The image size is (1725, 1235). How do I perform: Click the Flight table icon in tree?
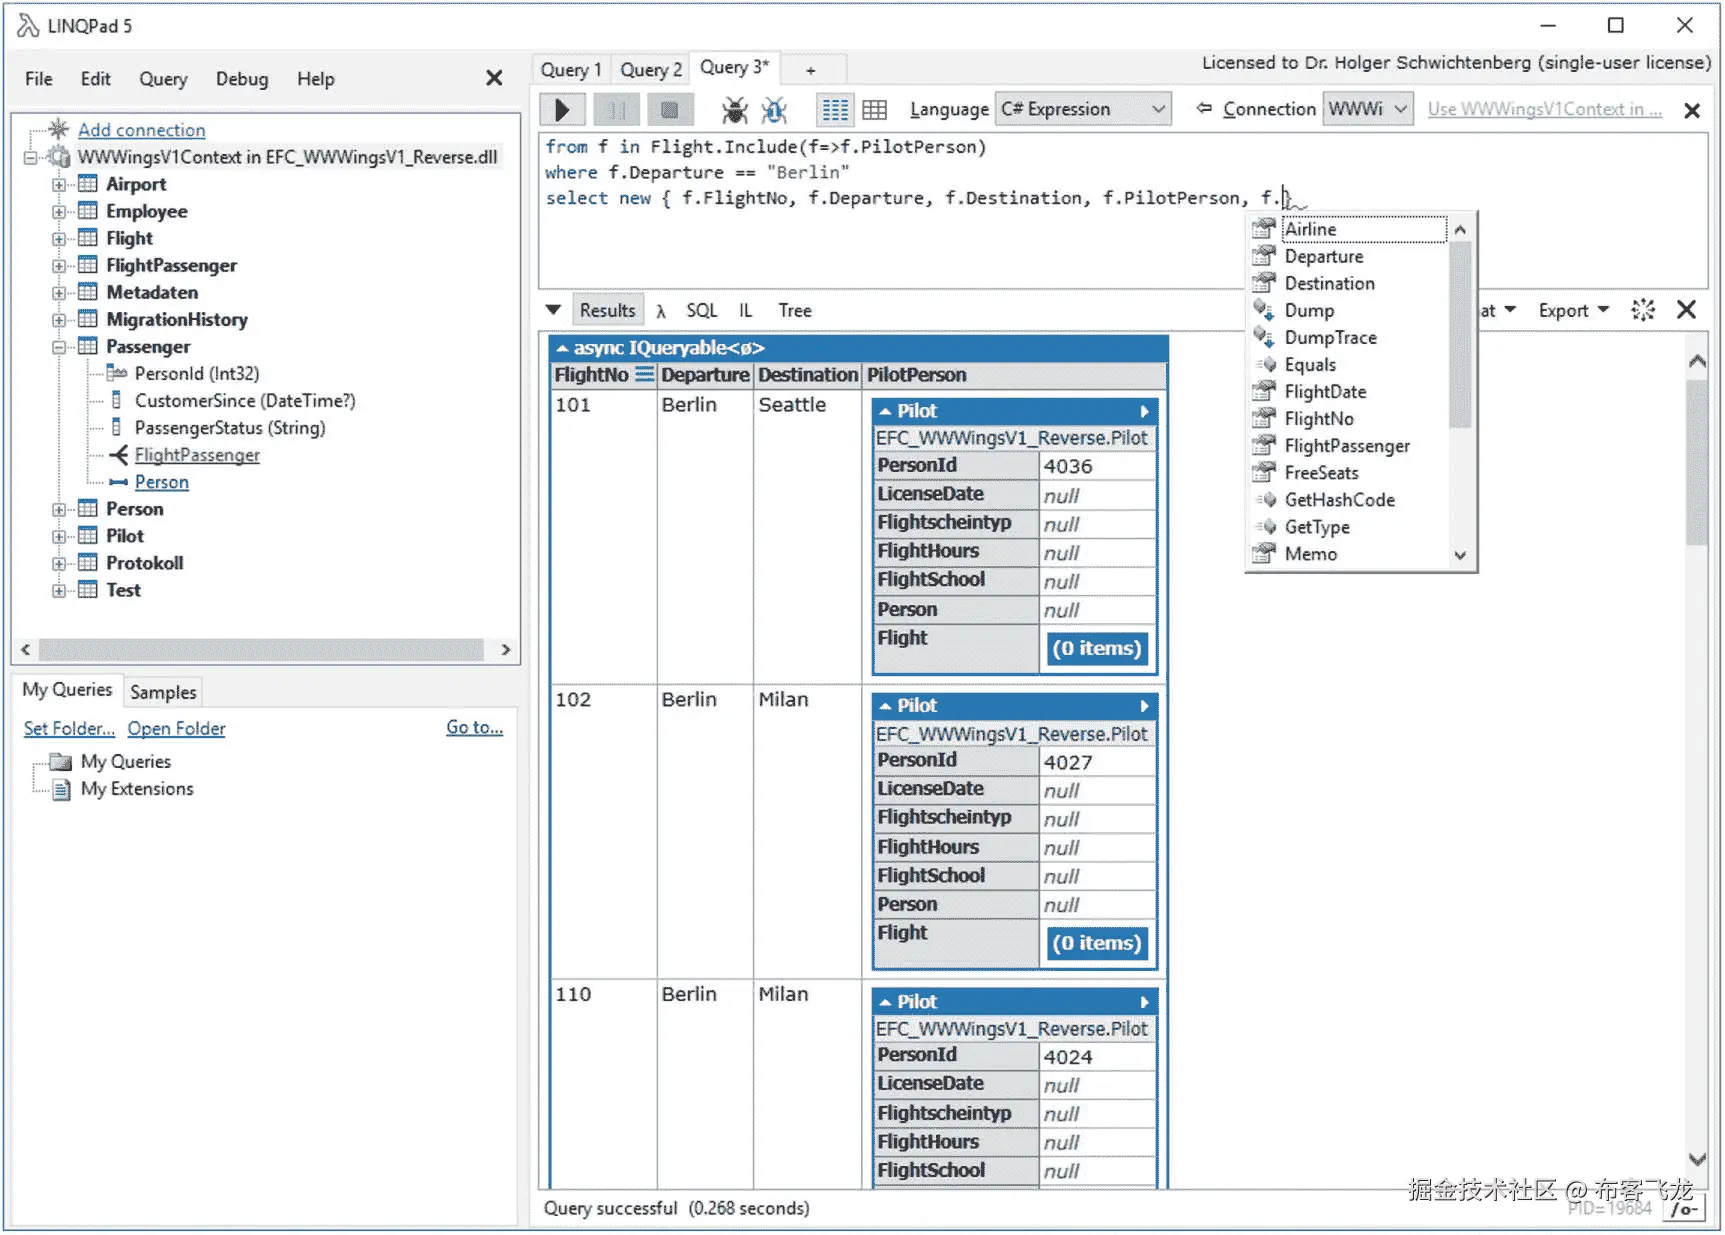click(x=88, y=238)
